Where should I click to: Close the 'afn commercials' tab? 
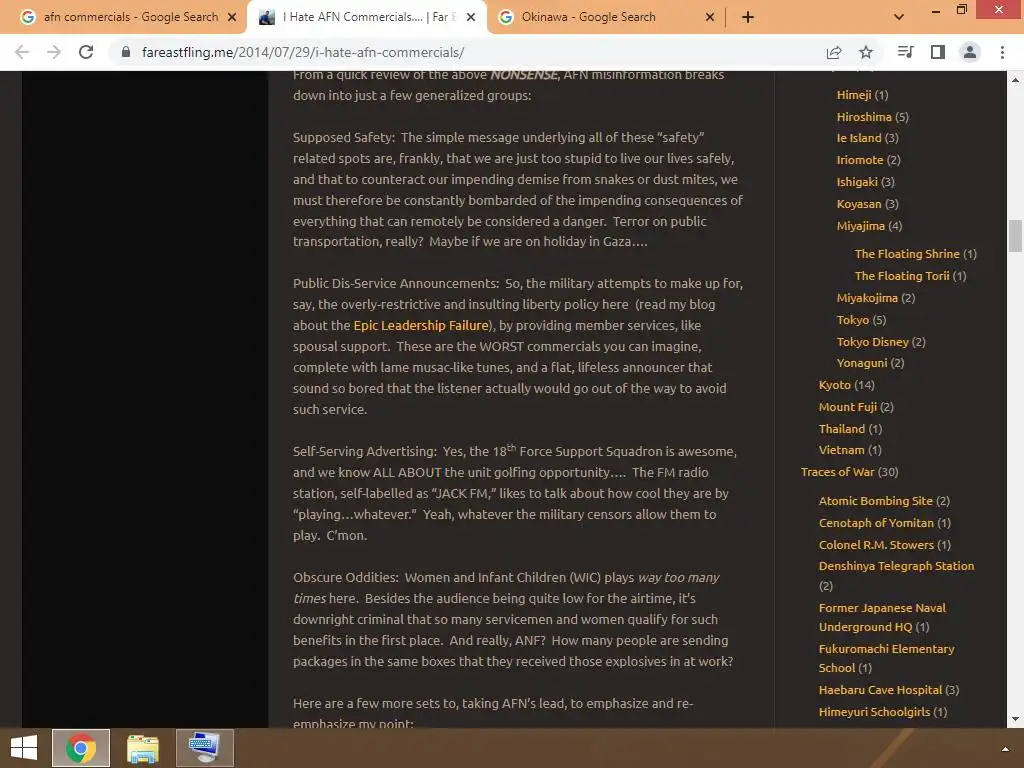point(232,17)
